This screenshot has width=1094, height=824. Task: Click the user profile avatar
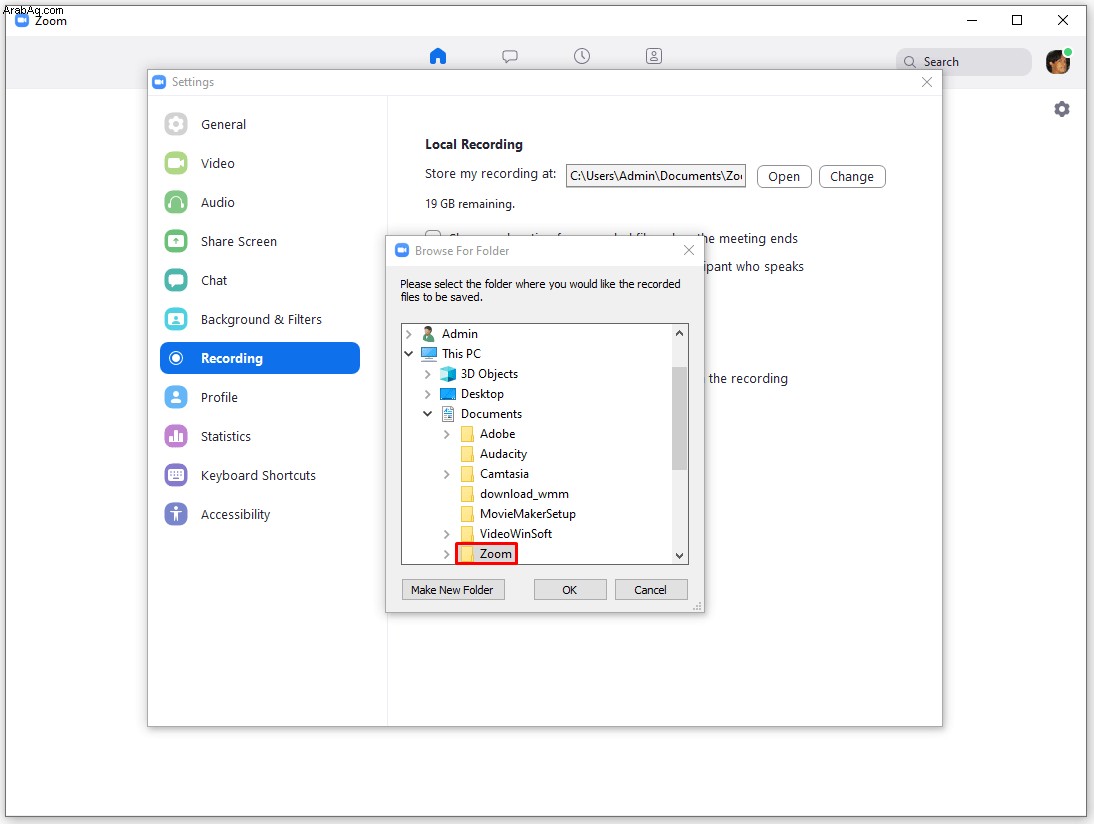[x=1058, y=62]
